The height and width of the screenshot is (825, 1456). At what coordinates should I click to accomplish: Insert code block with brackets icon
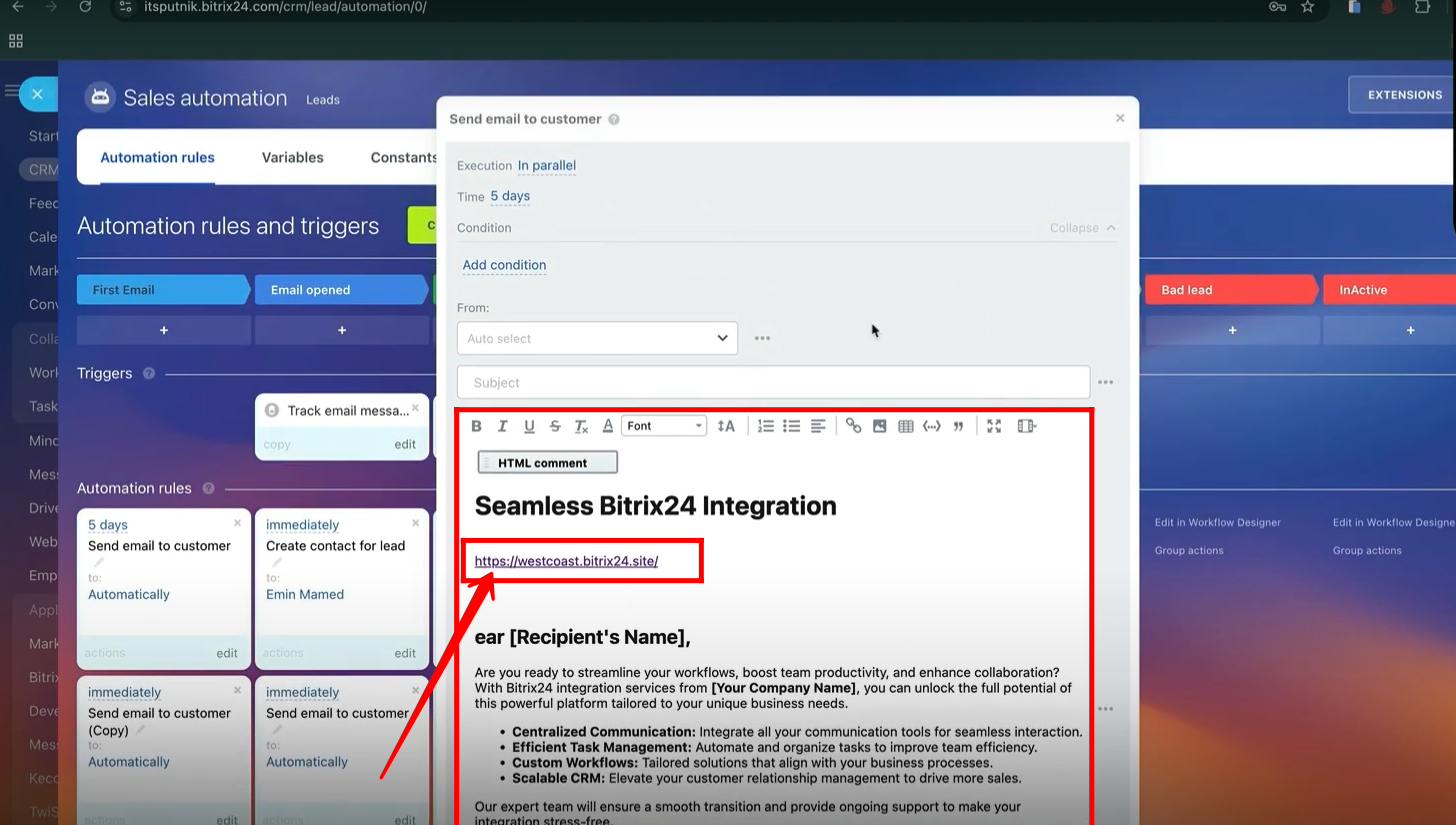click(x=932, y=426)
